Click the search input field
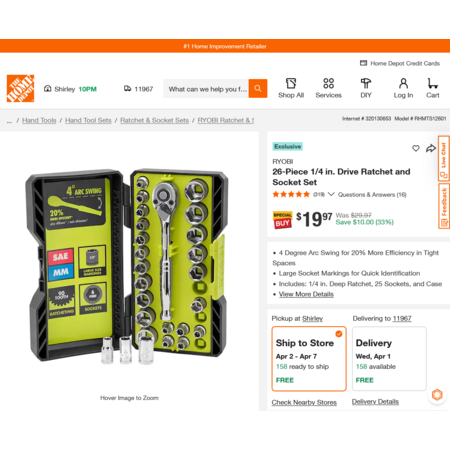The width and height of the screenshot is (450, 450). pyautogui.click(x=206, y=89)
